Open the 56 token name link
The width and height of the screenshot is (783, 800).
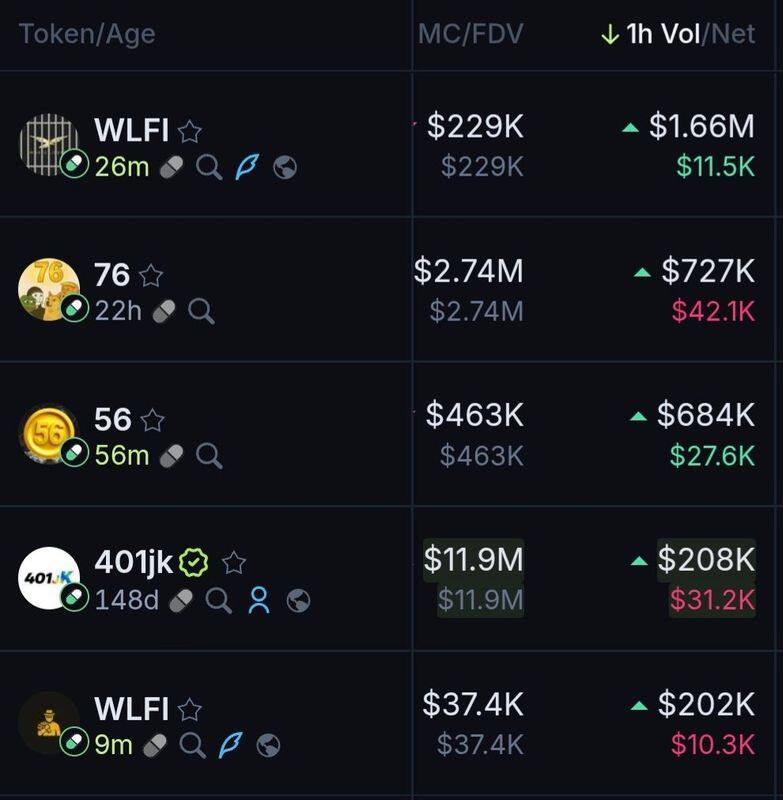pyautogui.click(x=113, y=420)
